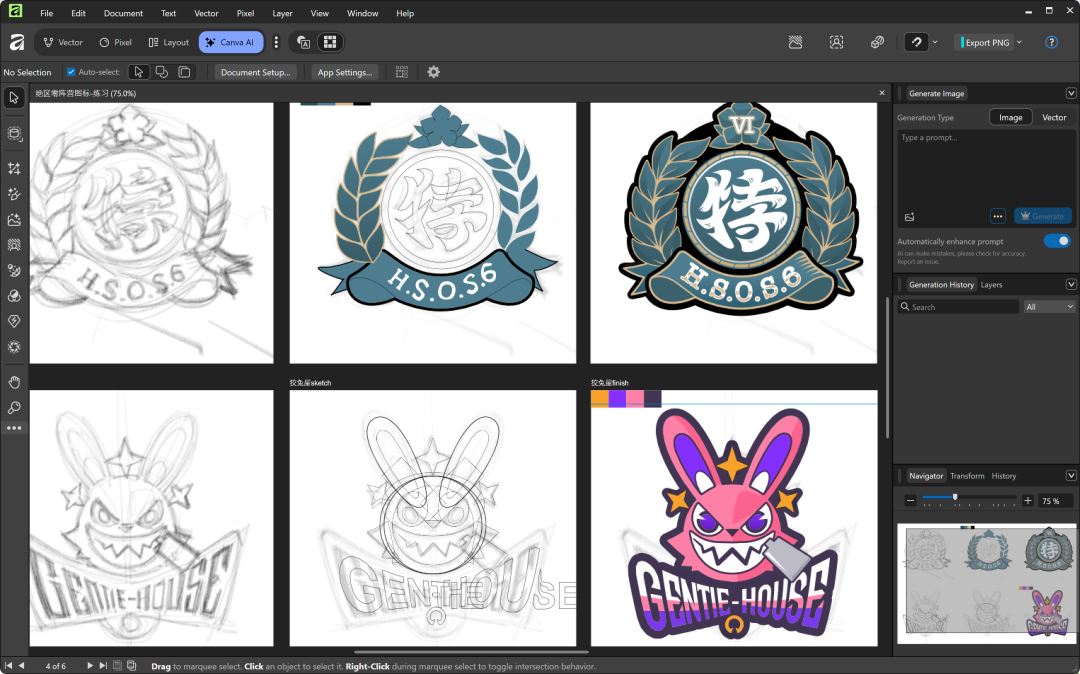This screenshot has height=674, width=1080.
Task: Click the dotted grid guides icon
Action: [x=402, y=72]
